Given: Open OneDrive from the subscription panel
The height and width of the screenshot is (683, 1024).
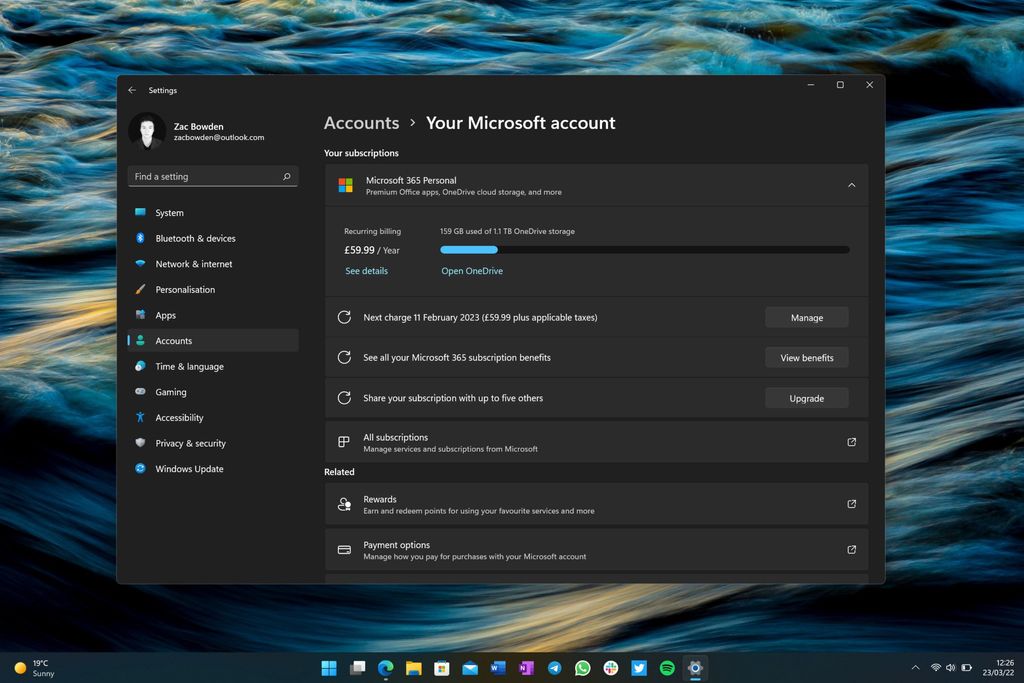Looking at the screenshot, I should point(471,270).
